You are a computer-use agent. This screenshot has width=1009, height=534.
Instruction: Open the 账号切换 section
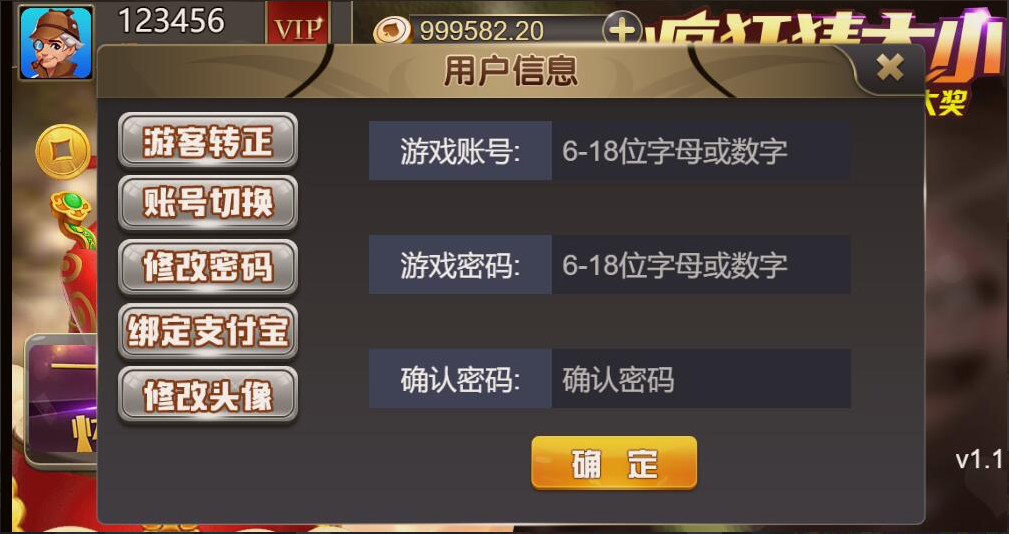click(208, 203)
